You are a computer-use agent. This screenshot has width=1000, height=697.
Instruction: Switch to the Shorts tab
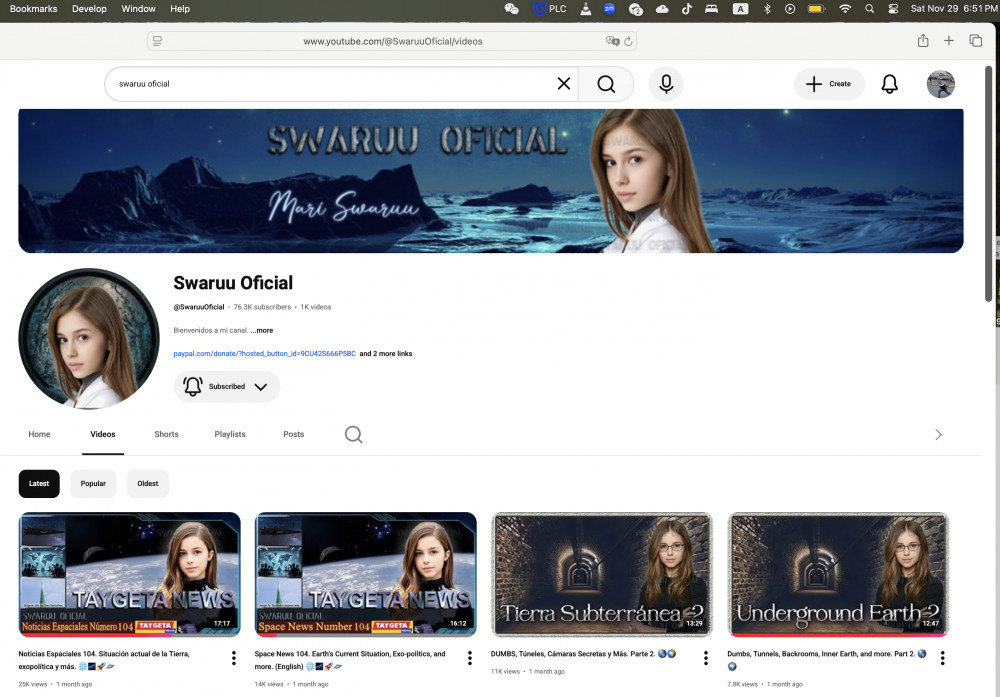coord(166,434)
